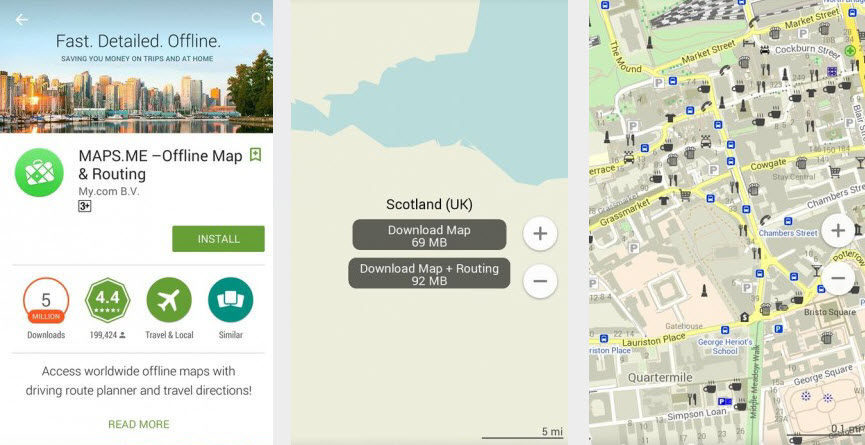
Task: Tap the green INSTALL button
Action: 218,239
